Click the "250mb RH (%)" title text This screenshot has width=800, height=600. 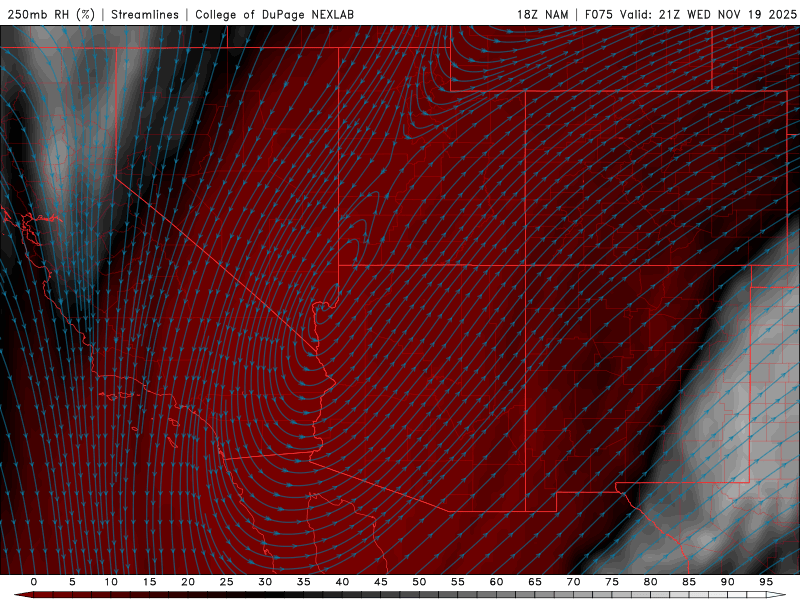(x=51, y=14)
